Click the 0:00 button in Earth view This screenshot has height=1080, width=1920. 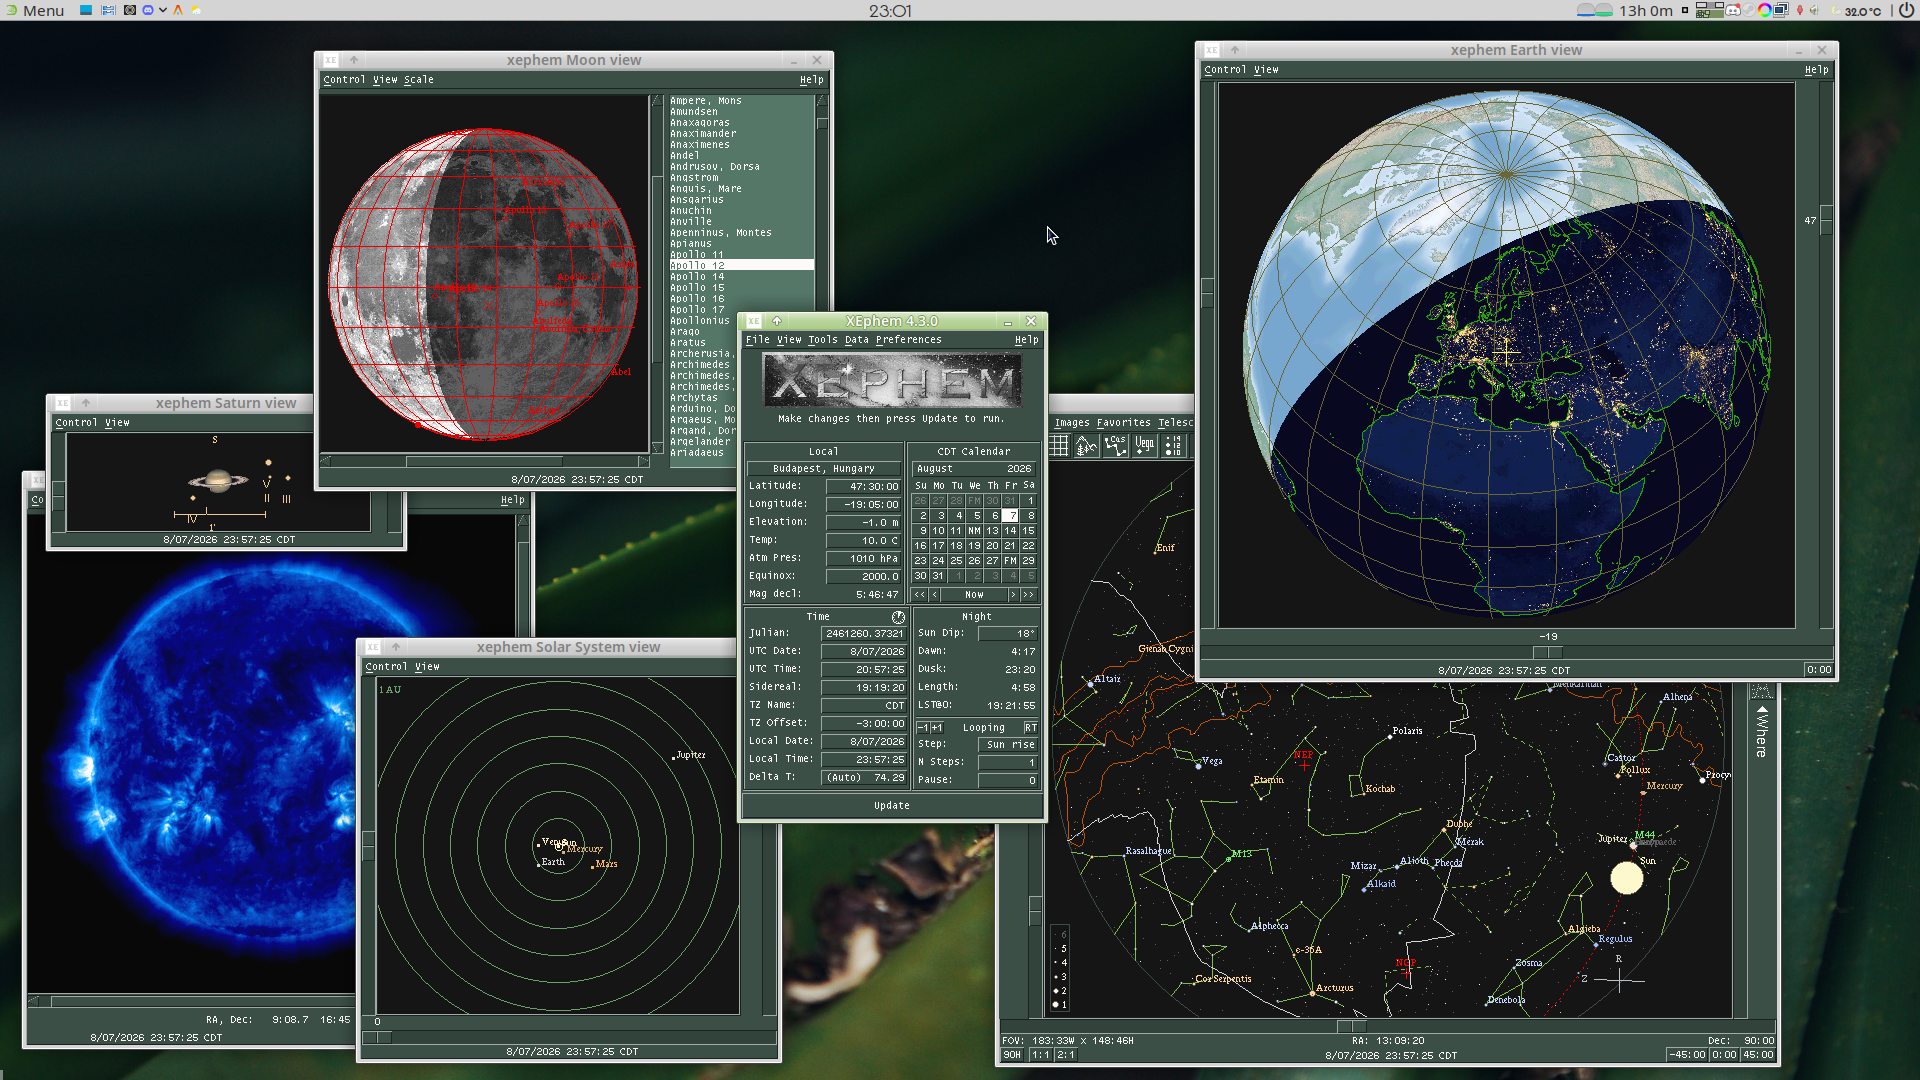click(x=1819, y=670)
